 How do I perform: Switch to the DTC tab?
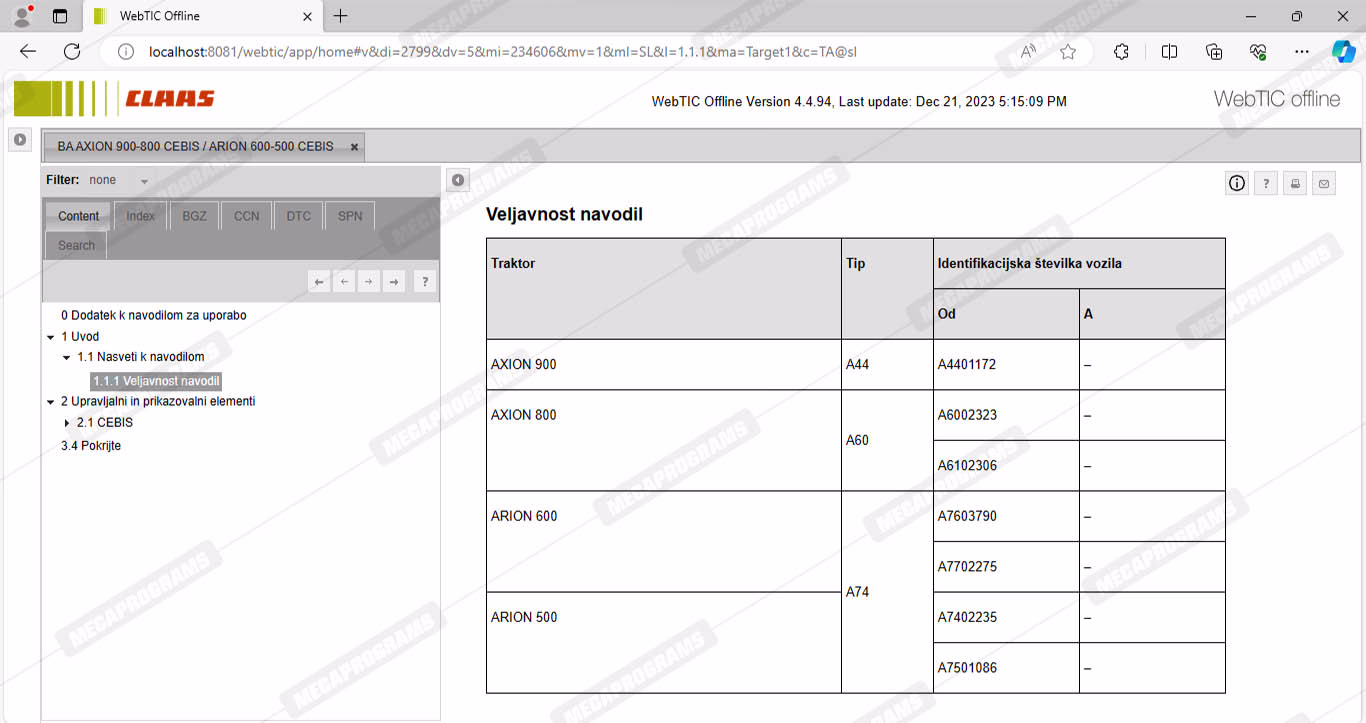click(x=298, y=216)
